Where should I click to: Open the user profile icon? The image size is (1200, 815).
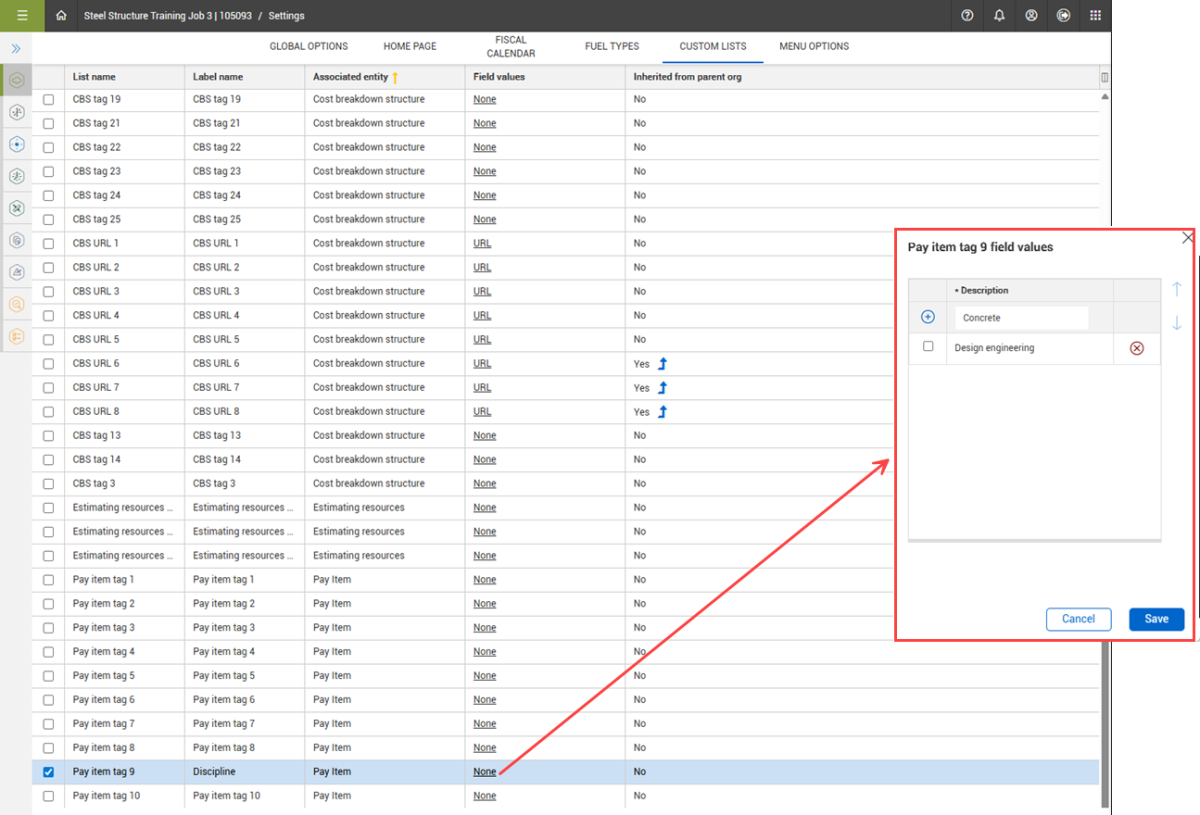(1031, 16)
